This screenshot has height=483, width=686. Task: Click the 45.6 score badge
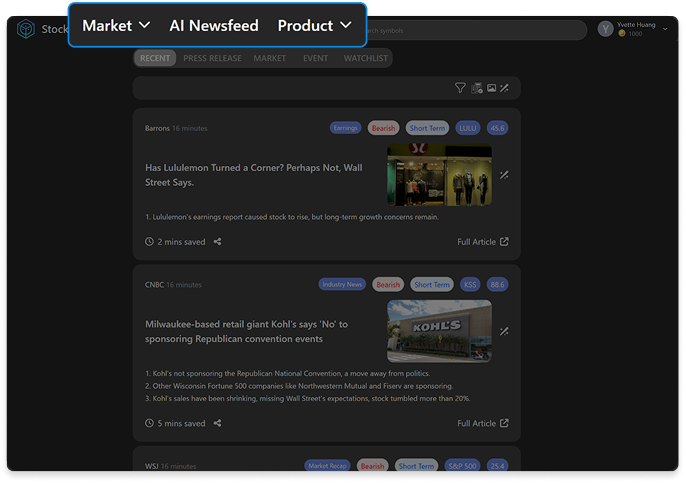497,128
